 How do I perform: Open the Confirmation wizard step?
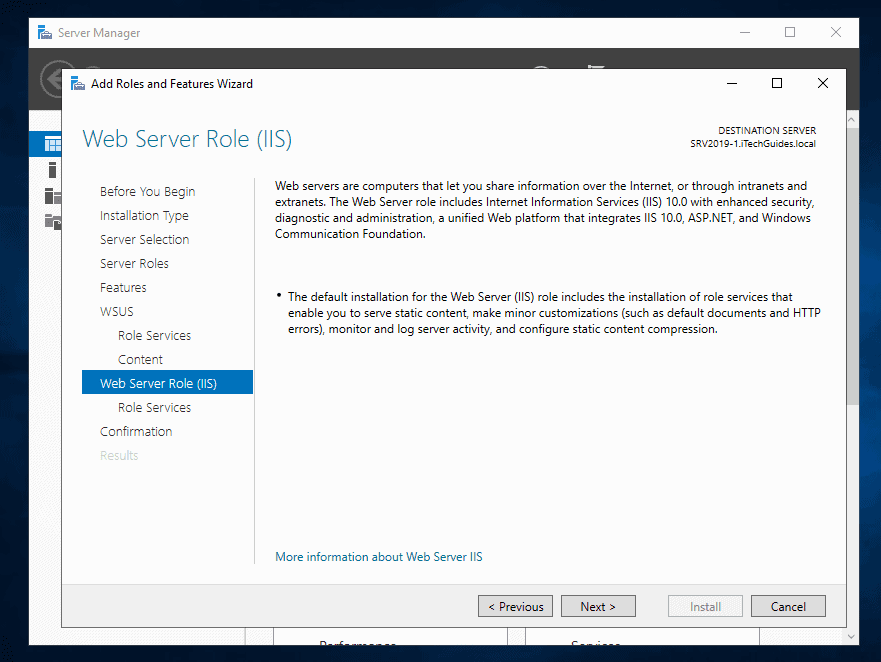click(136, 431)
